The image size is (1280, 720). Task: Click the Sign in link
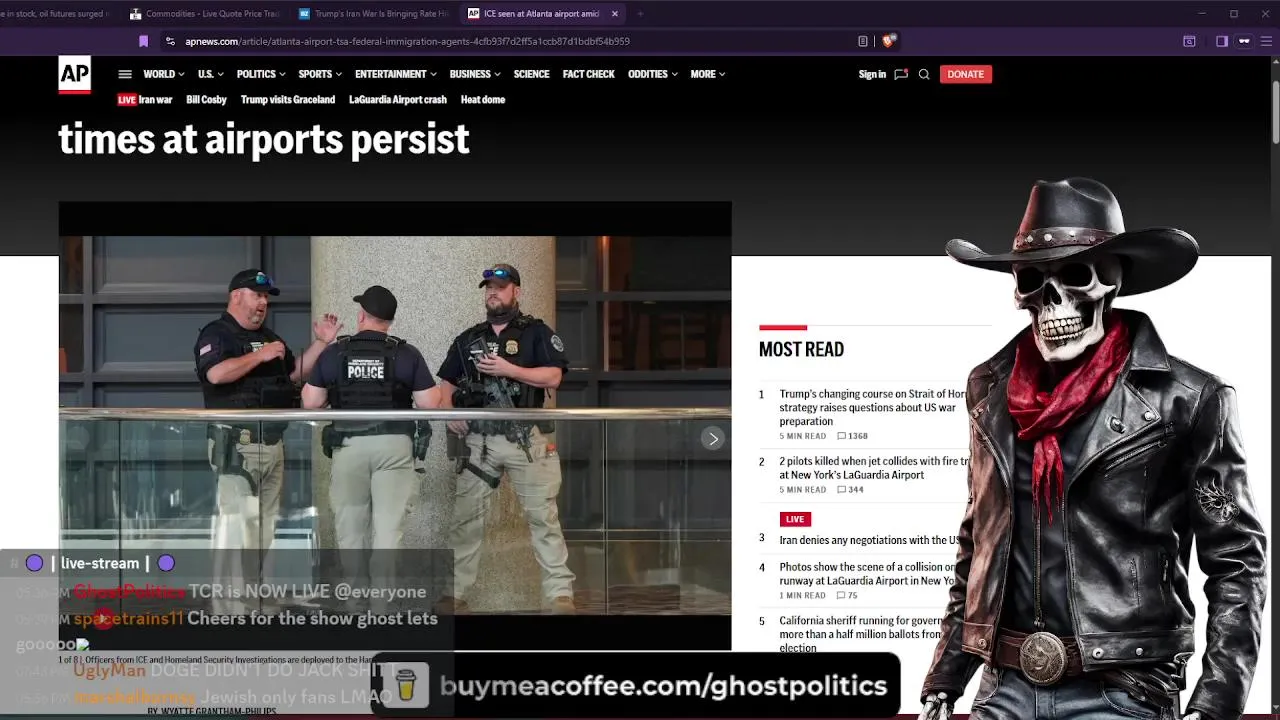872,74
